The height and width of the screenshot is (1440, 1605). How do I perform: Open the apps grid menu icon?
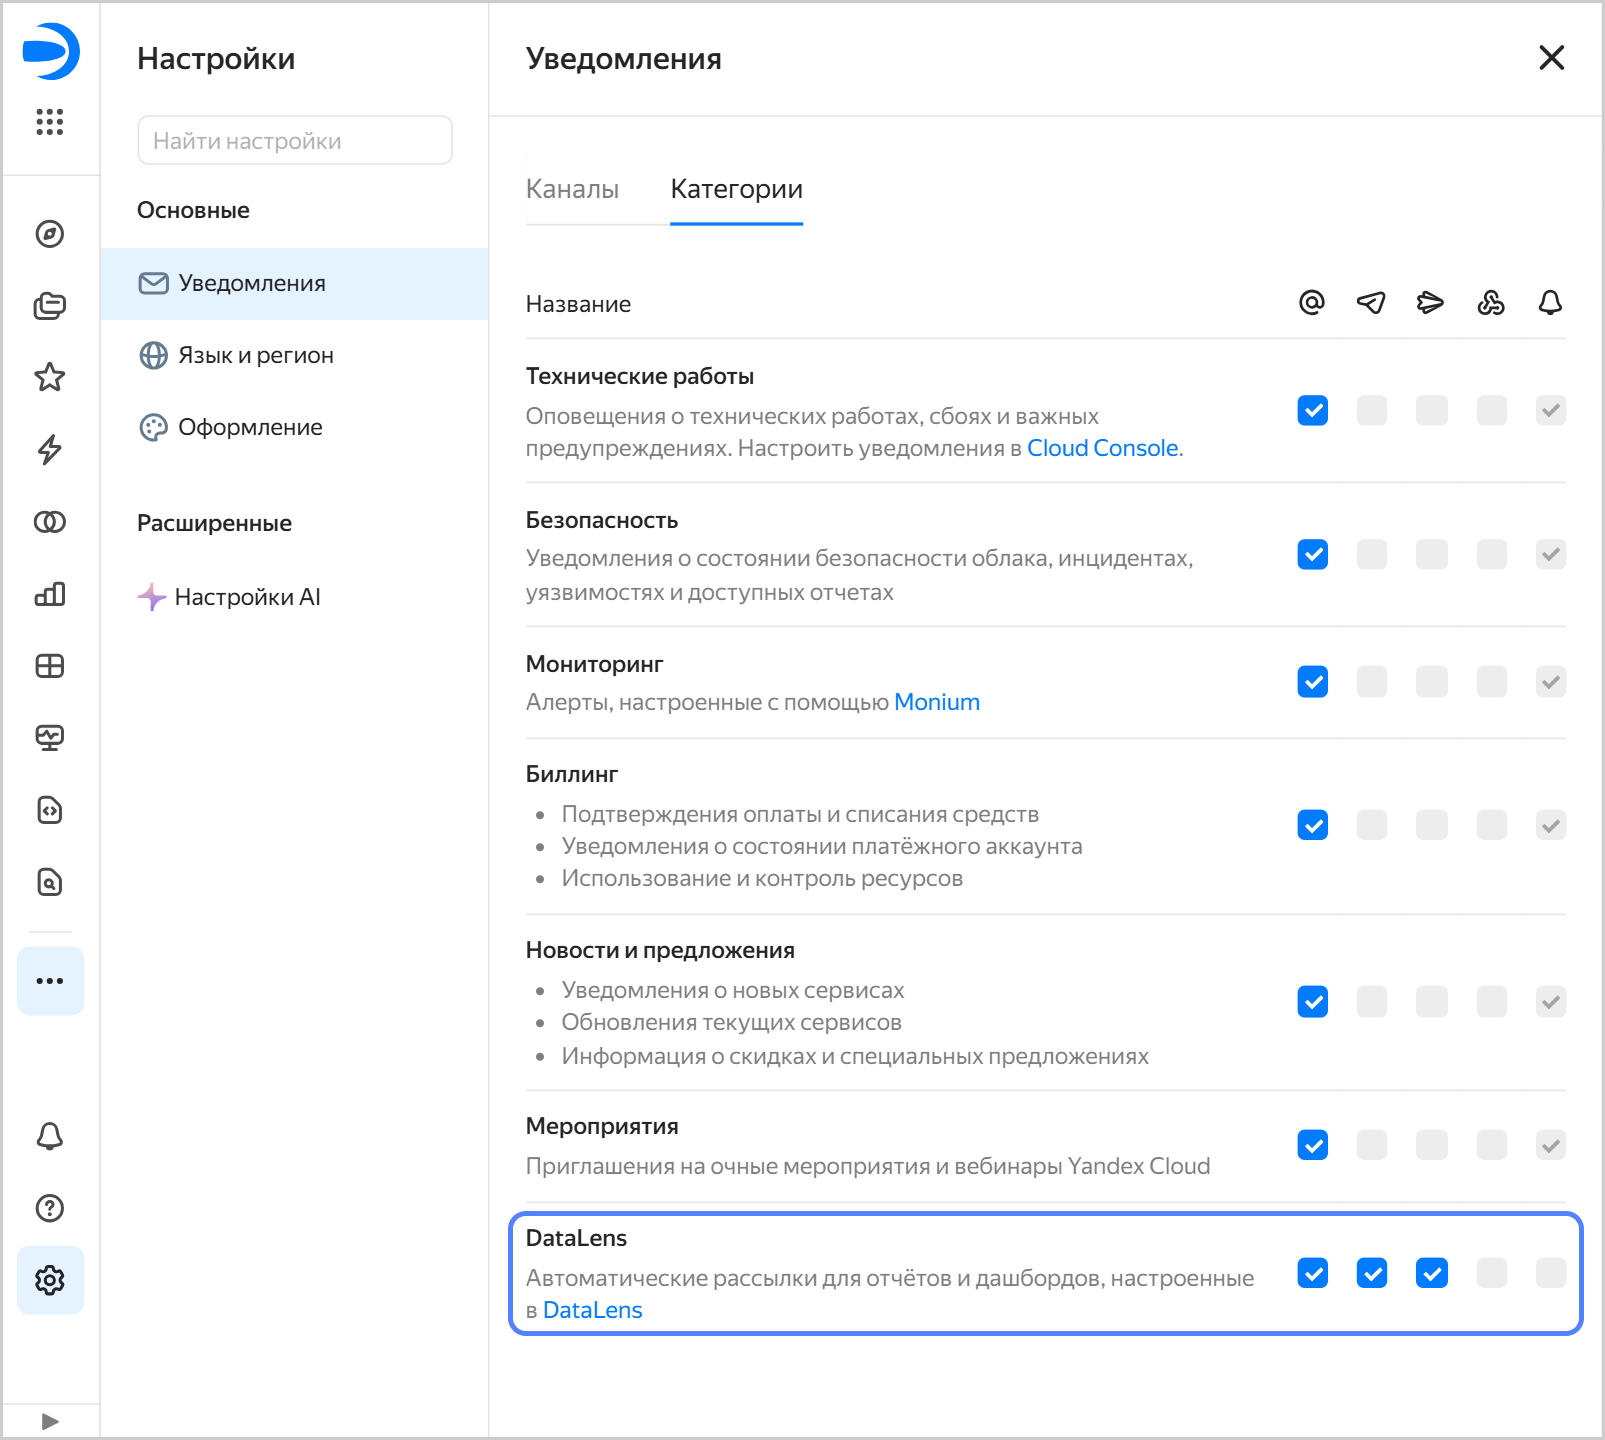[x=50, y=122]
